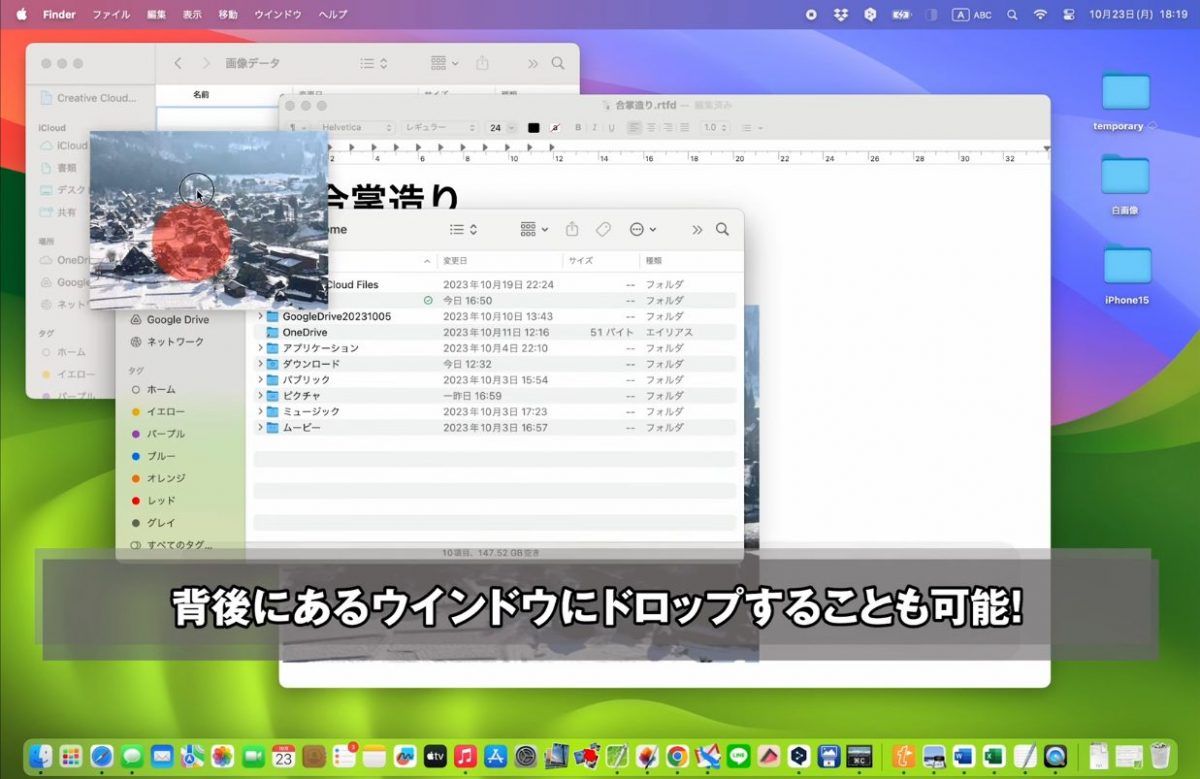The image size is (1200, 779).
Task: Click the italic I button in TextEdit
Action: pyautogui.click(x=594, y=128)
